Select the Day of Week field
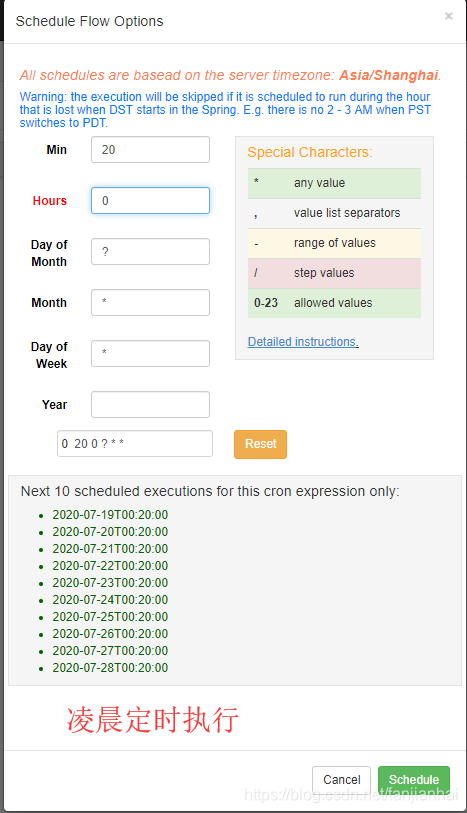467x813 pixels. pyautogui.click(x=150, y=354)
